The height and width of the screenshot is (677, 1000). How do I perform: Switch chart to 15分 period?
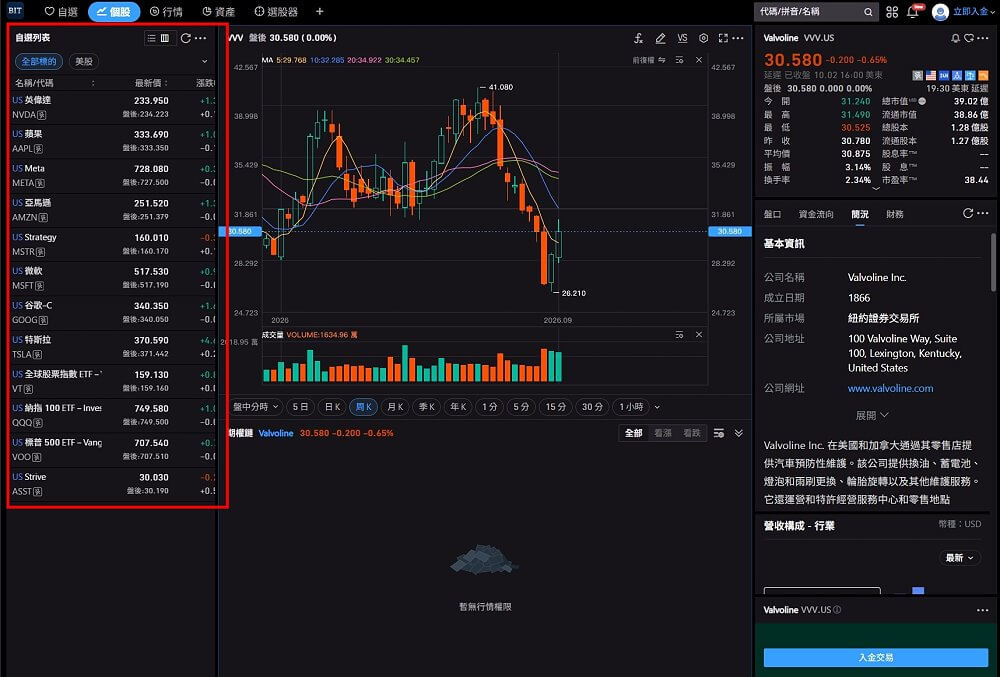tap(555, 407)
